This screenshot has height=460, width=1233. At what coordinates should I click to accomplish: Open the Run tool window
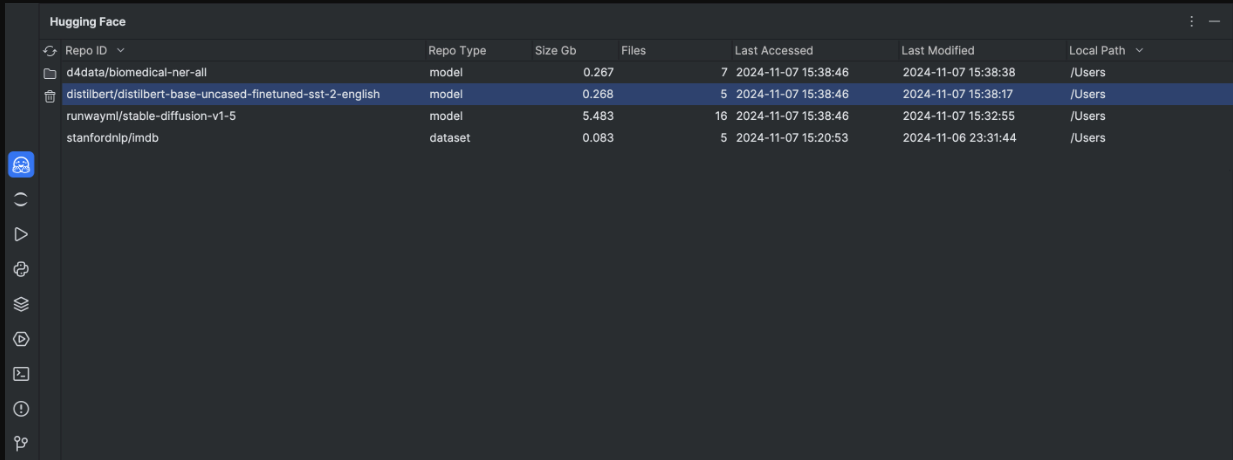21,234
